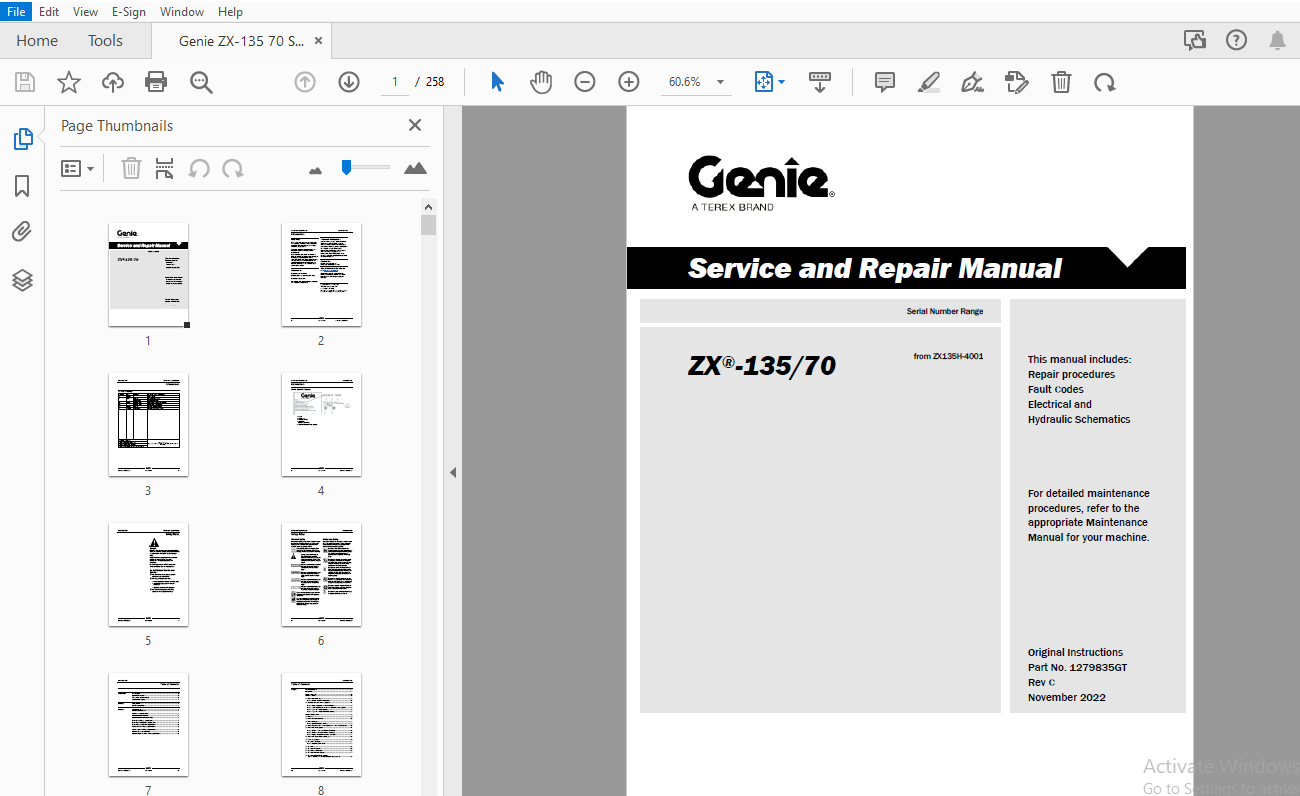Open the Find text magnifier tool

[x=201, y=82]
